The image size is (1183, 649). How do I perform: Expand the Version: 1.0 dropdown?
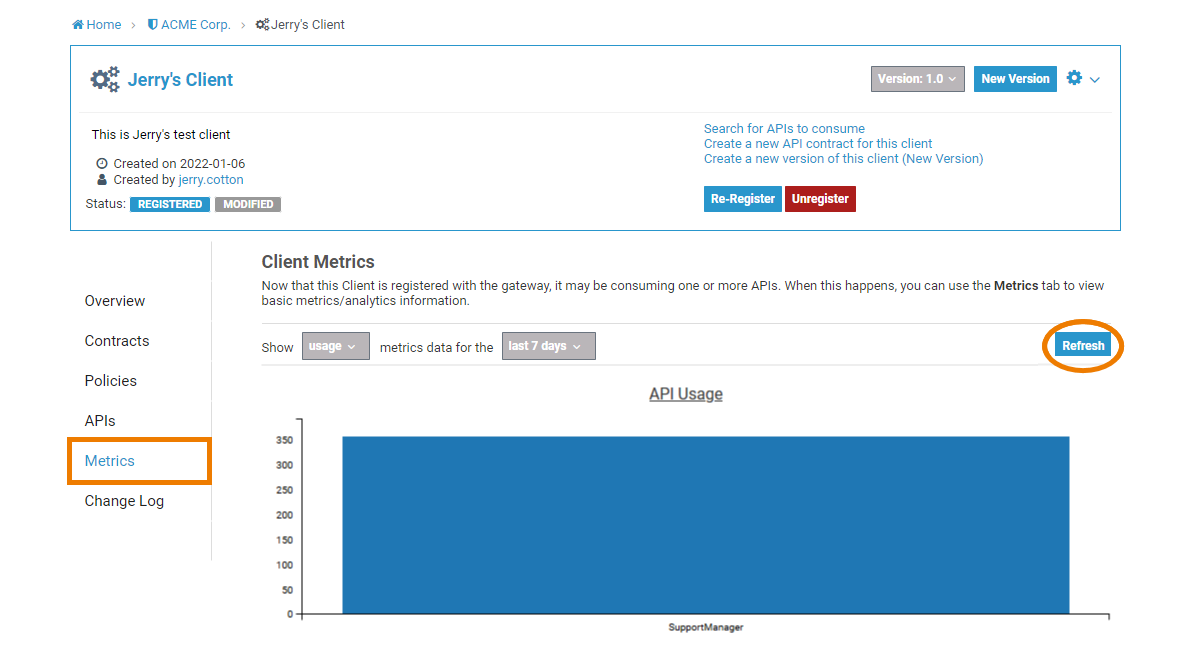click(917, 79)
